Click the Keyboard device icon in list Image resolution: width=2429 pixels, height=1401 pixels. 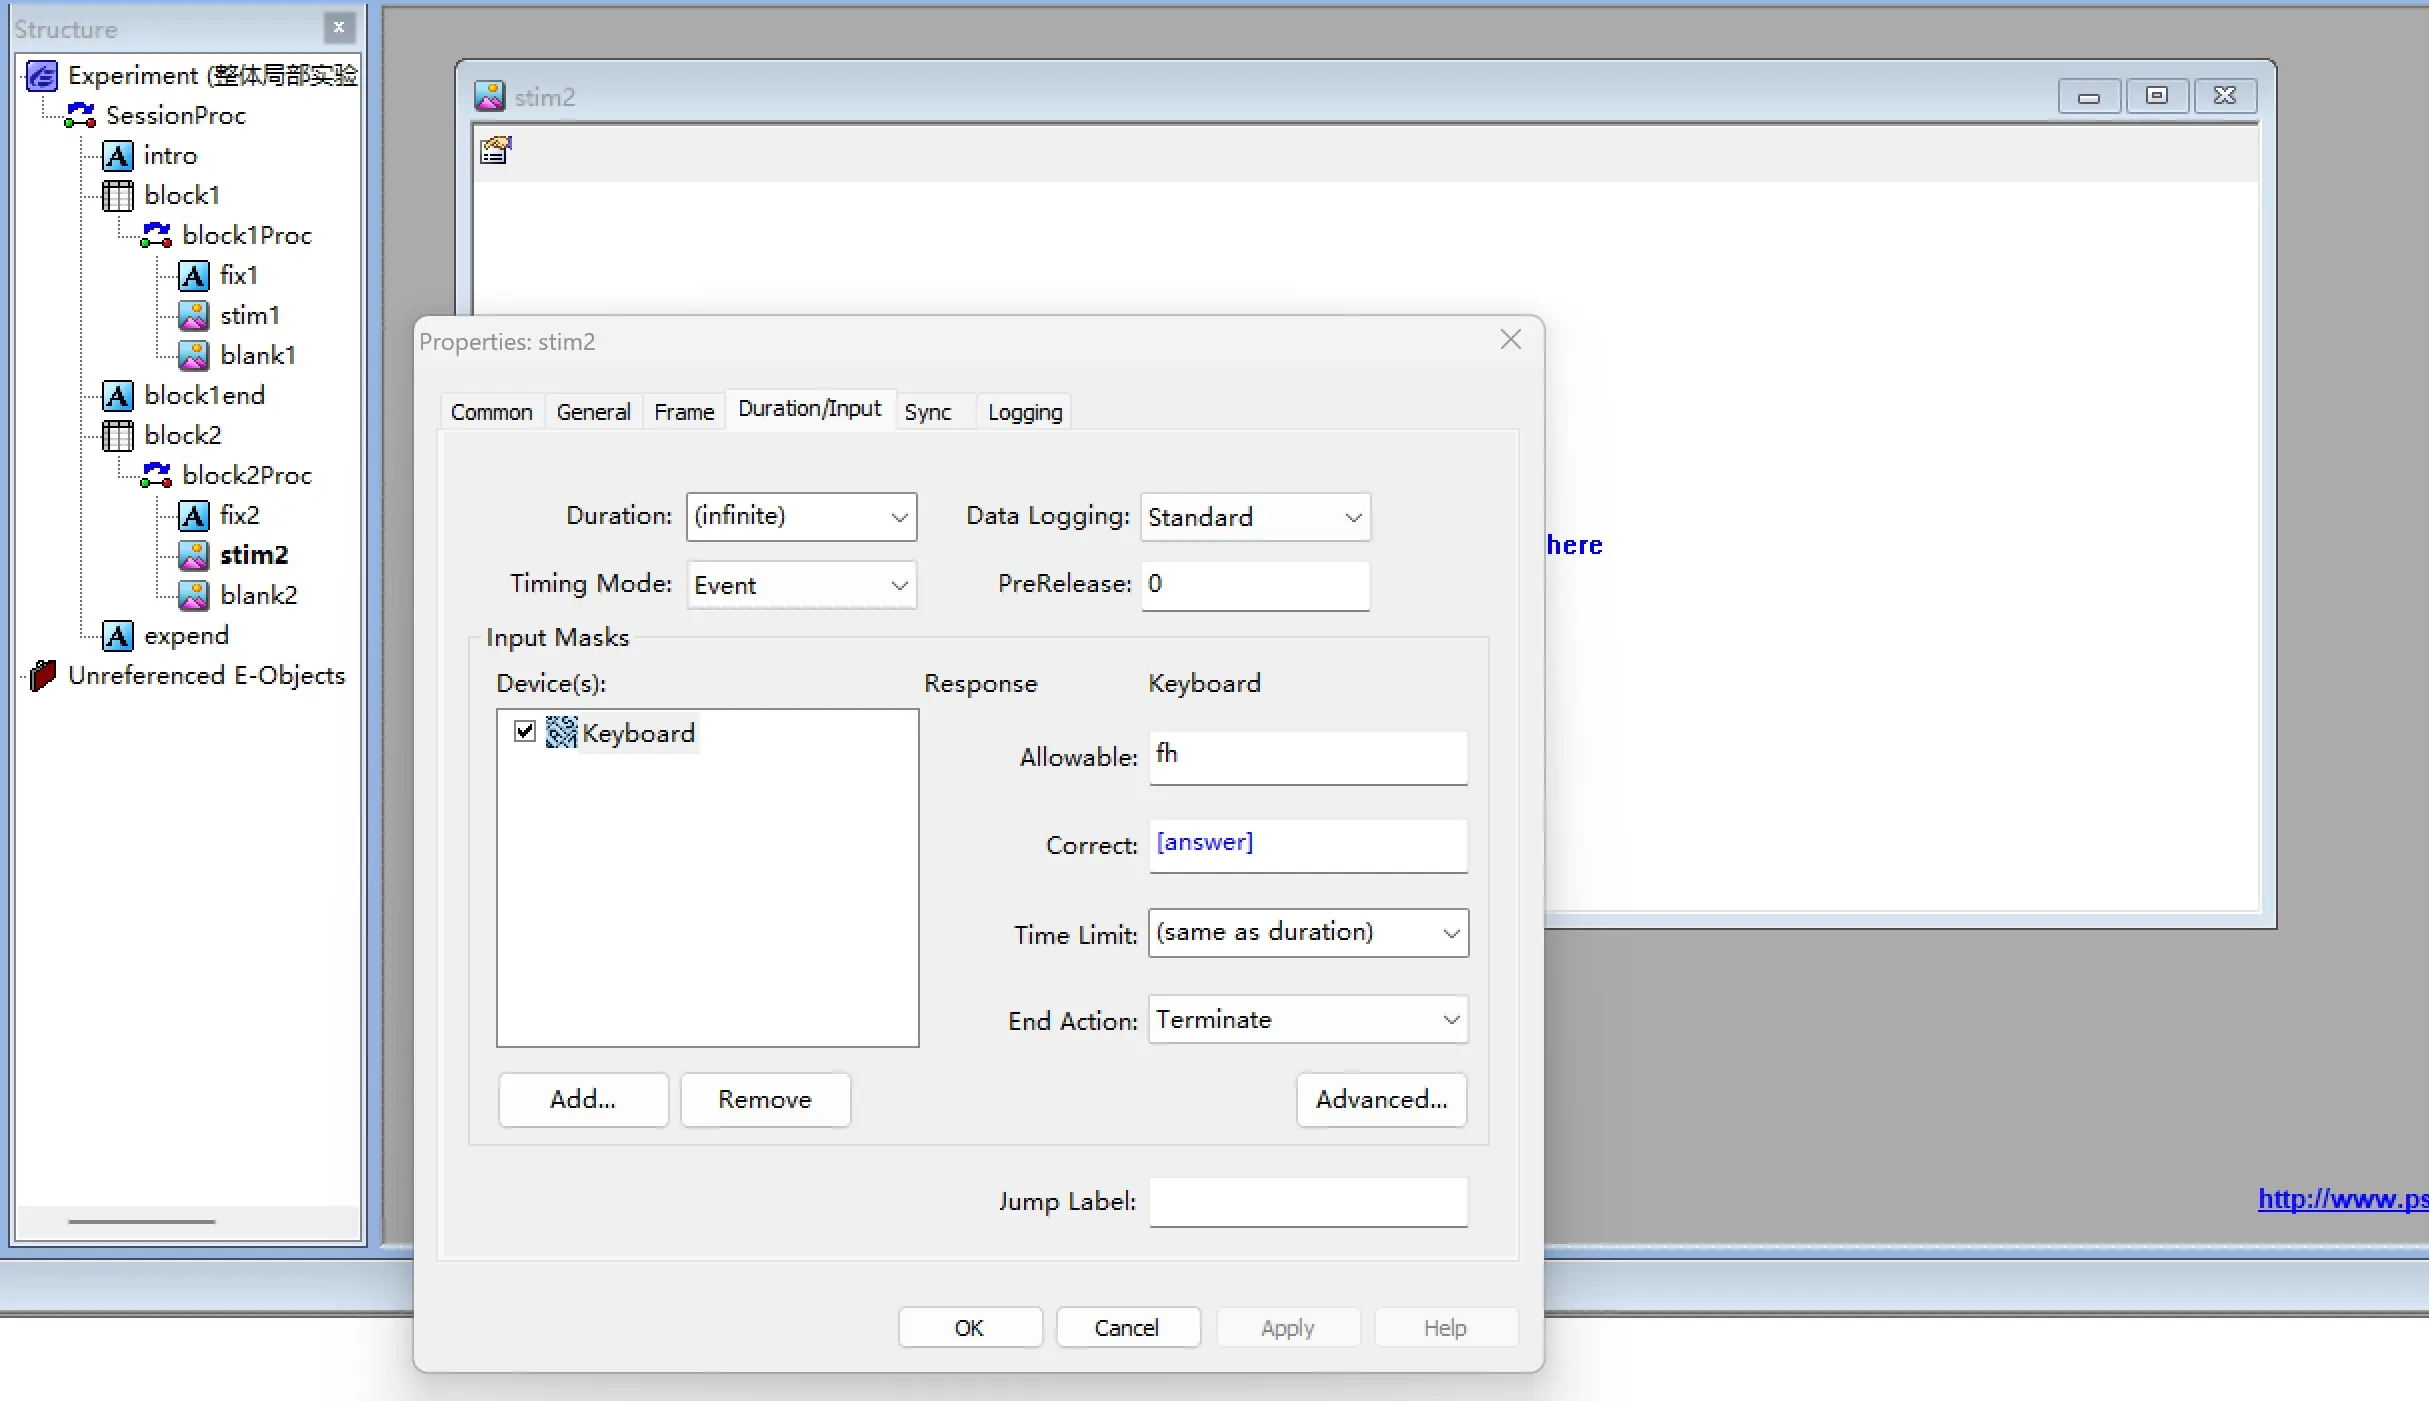(x=561, y=733)
